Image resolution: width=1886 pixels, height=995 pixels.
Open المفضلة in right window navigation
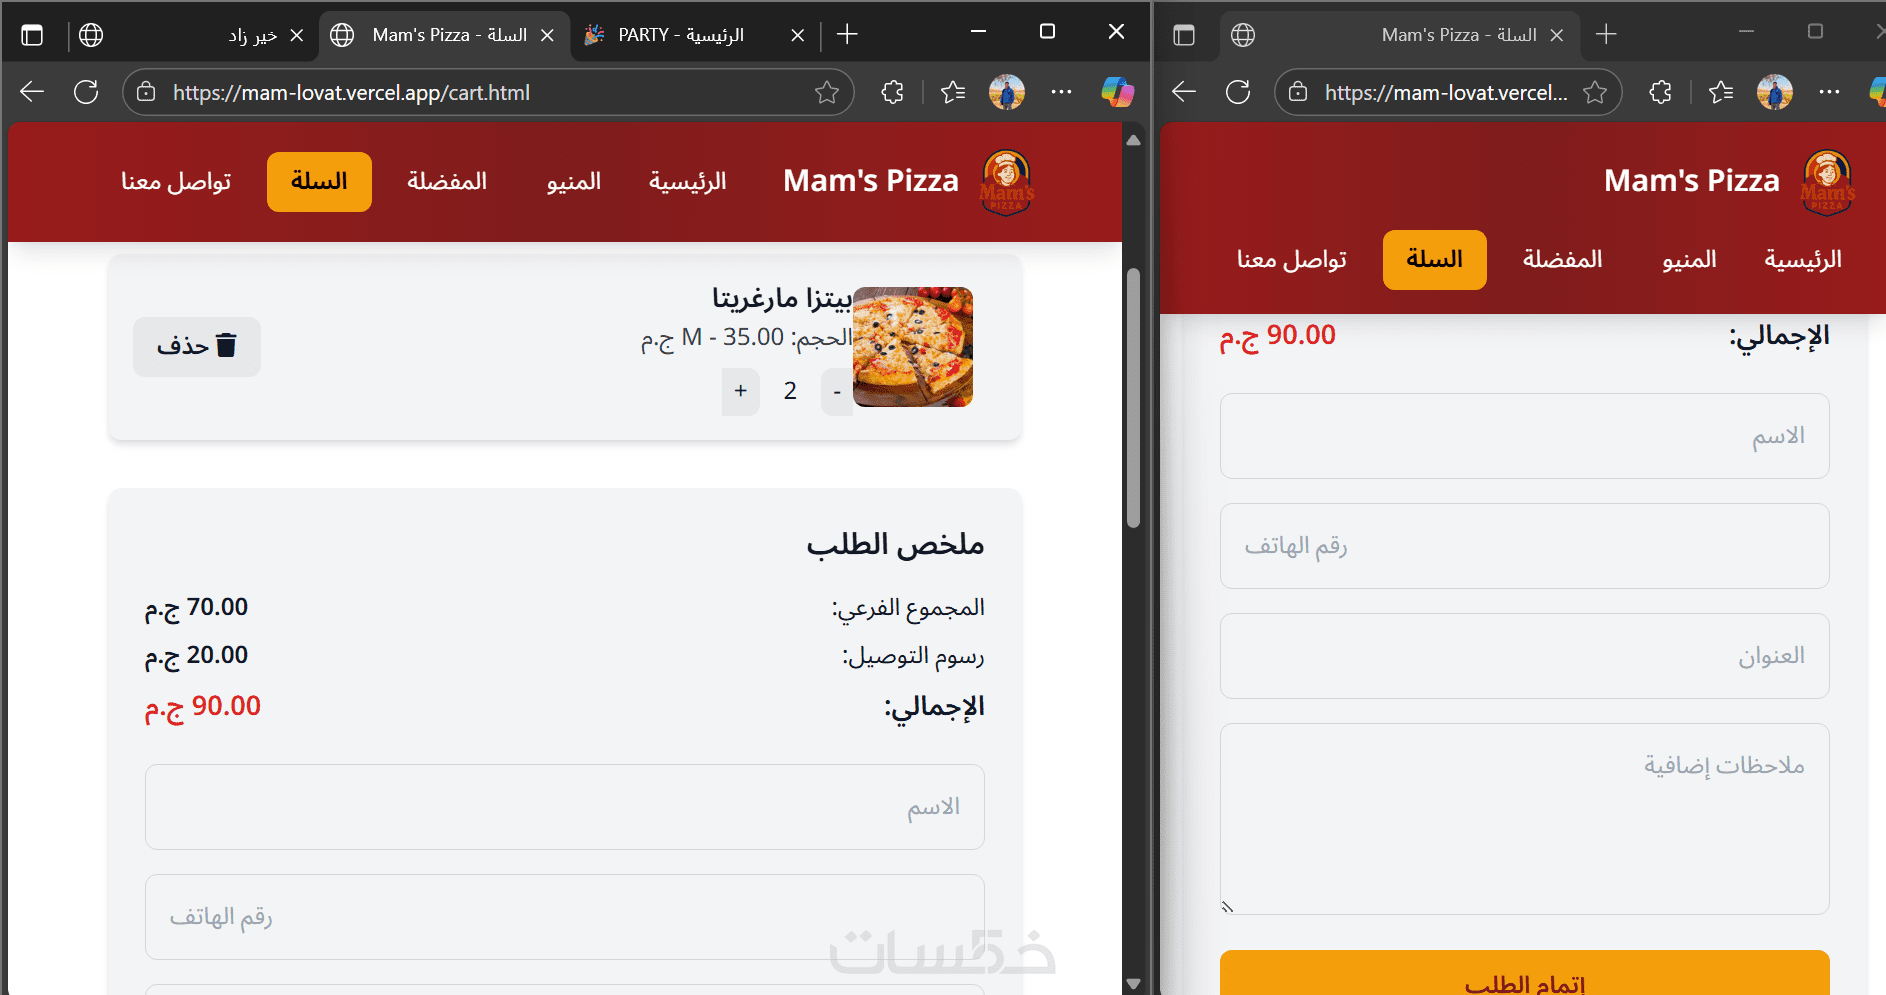[1563, 260]
